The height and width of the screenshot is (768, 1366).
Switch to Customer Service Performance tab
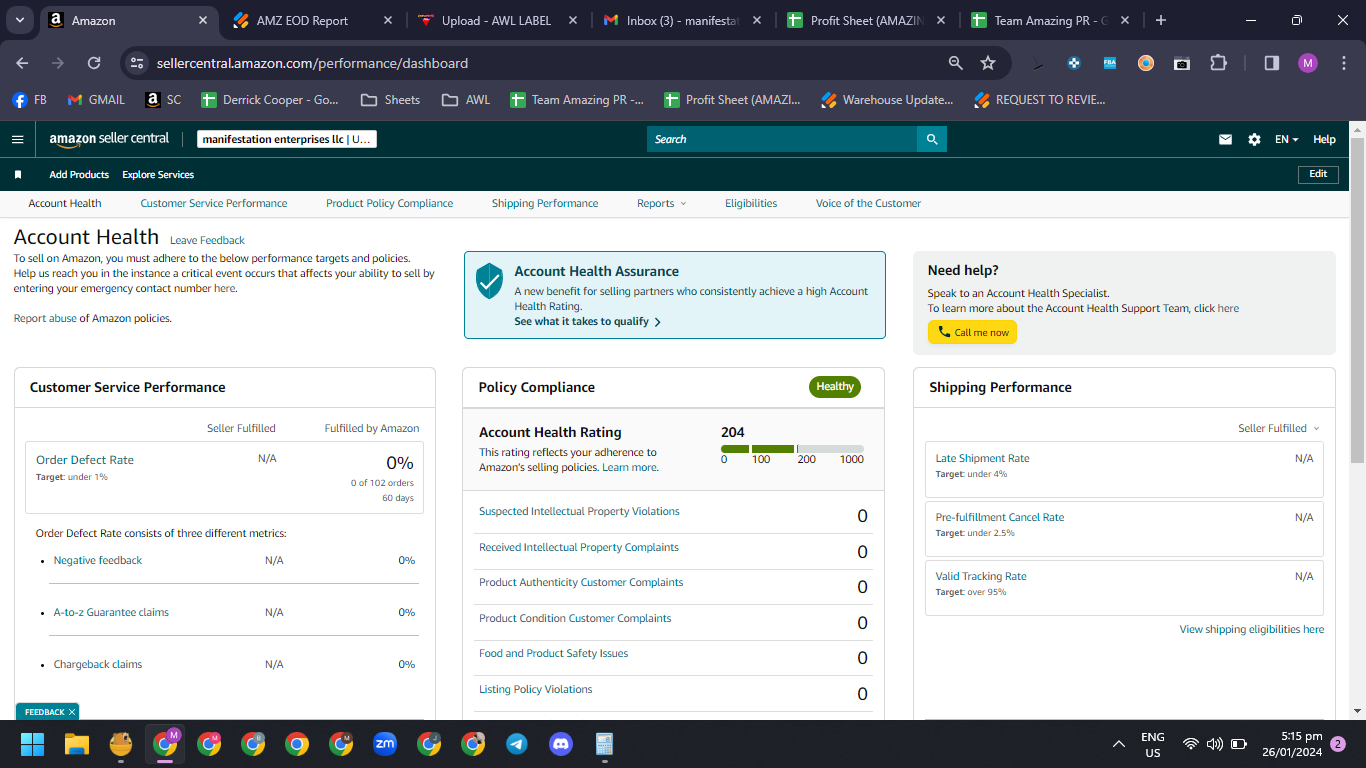(214, 203)
